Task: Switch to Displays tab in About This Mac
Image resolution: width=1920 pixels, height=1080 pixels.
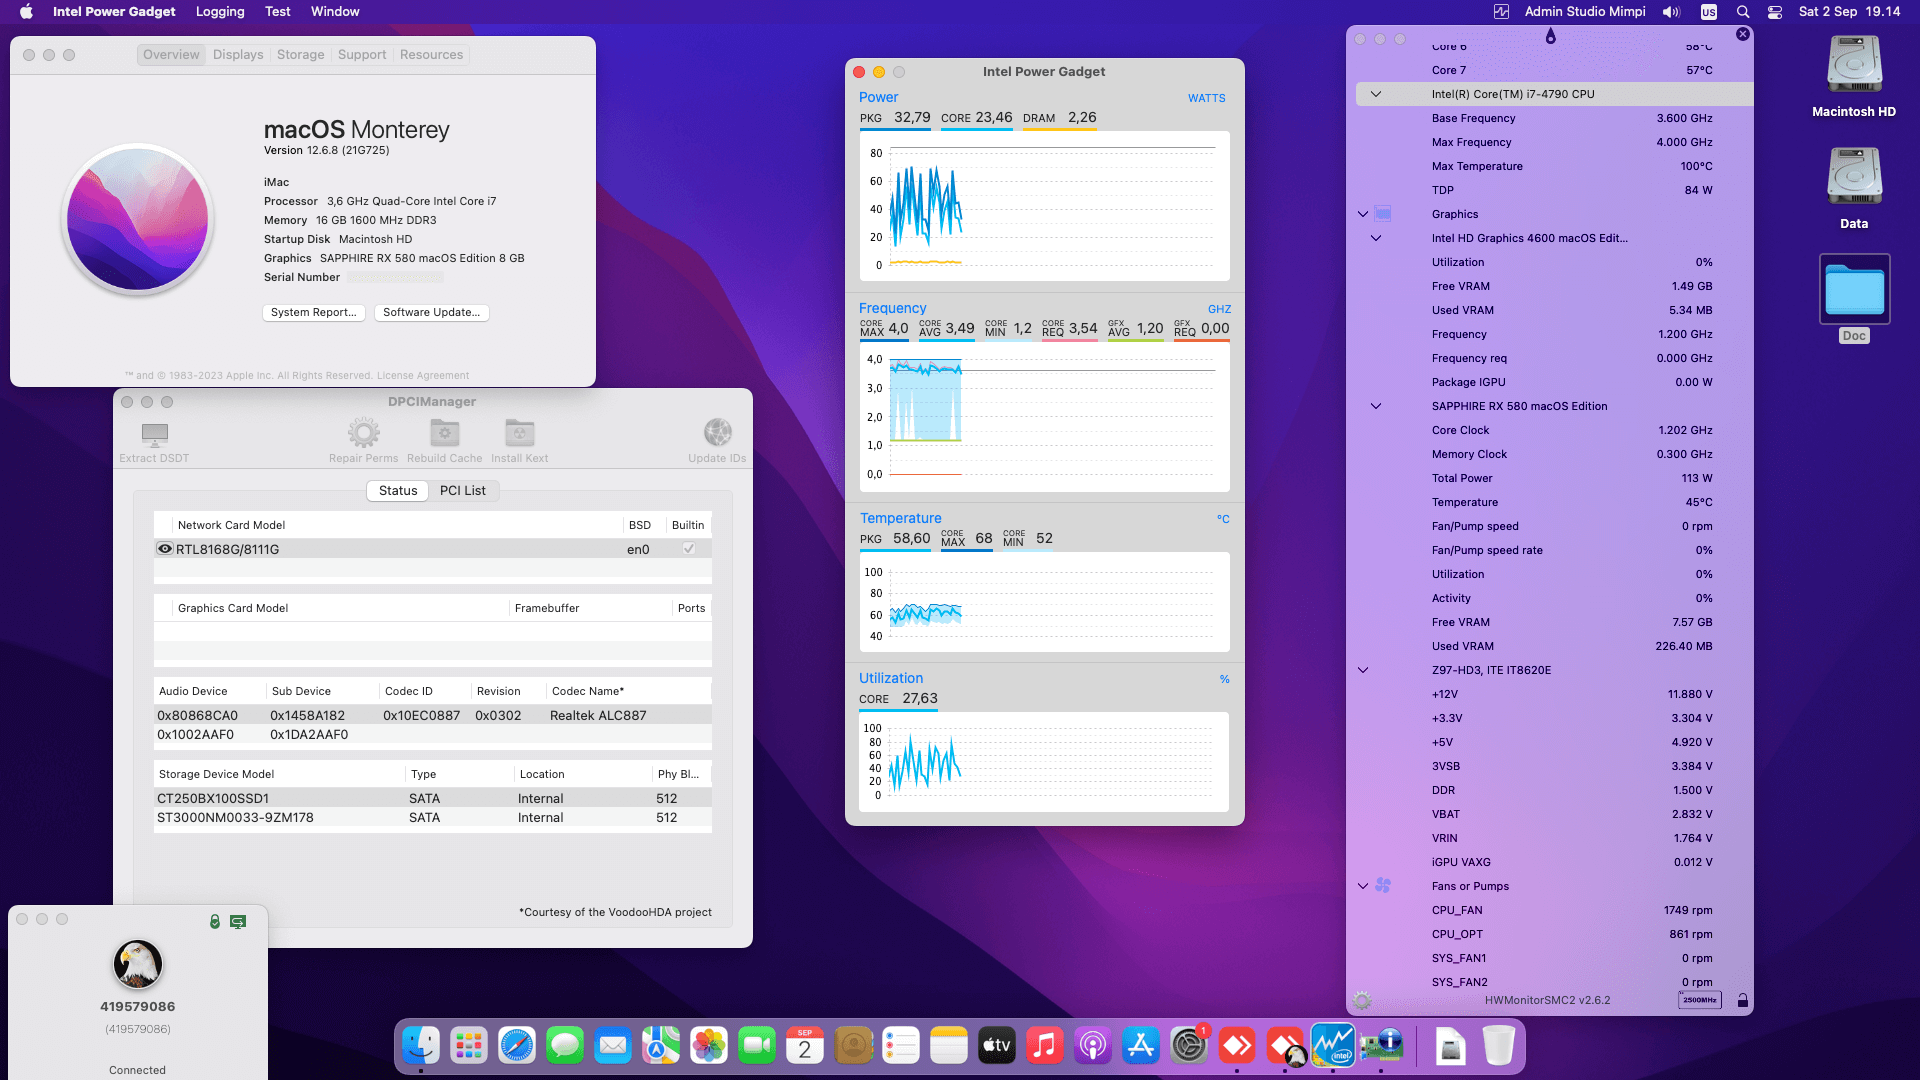Action: pos(238,55)
